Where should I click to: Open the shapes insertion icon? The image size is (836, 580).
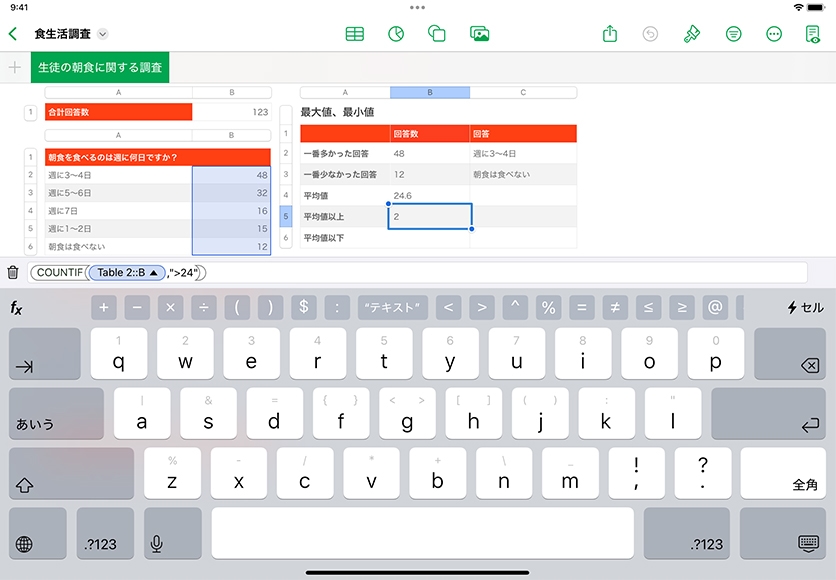click(x=436, y=33)
